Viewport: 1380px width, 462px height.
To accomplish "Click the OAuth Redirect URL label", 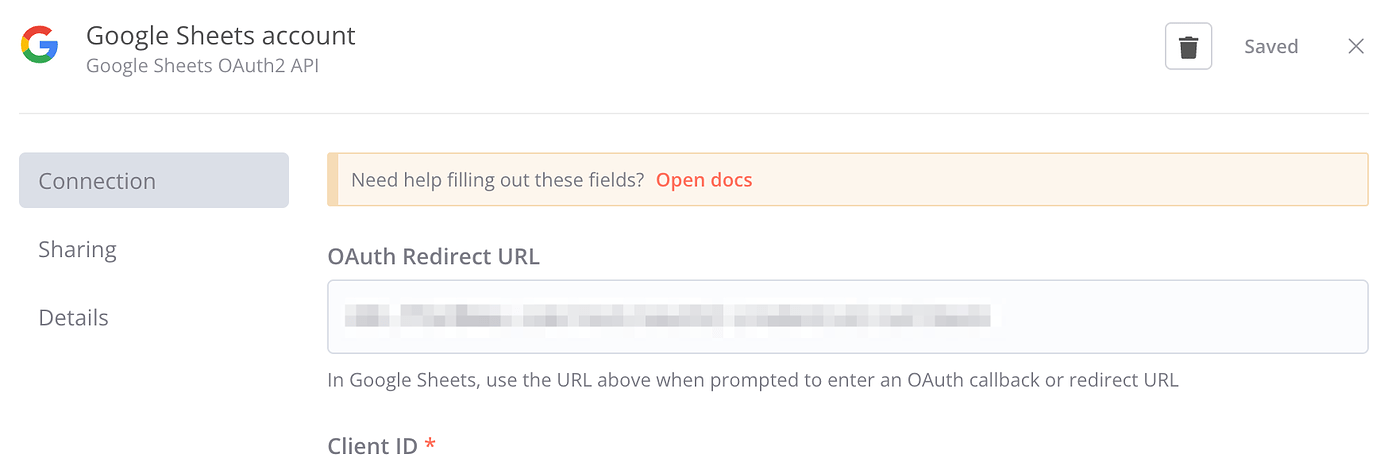I will coord(433,256).
